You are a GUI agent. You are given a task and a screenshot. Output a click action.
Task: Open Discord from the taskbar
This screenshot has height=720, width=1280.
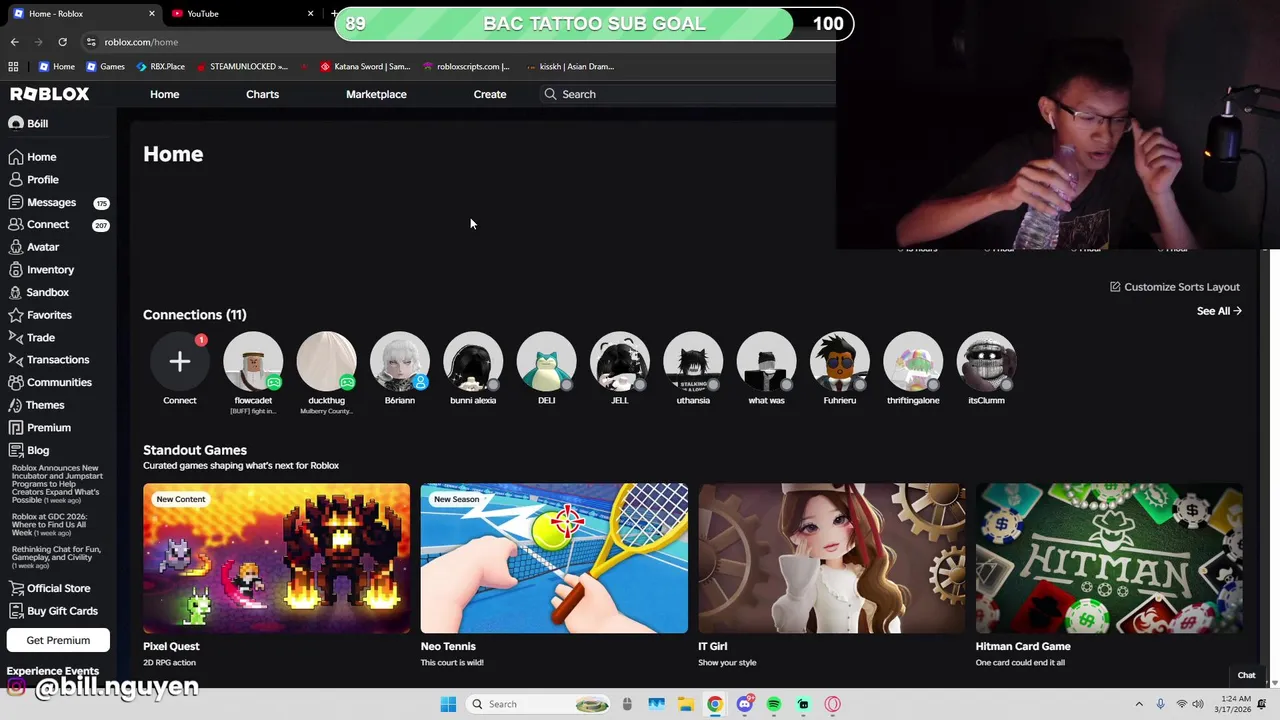tap(744, 704)
